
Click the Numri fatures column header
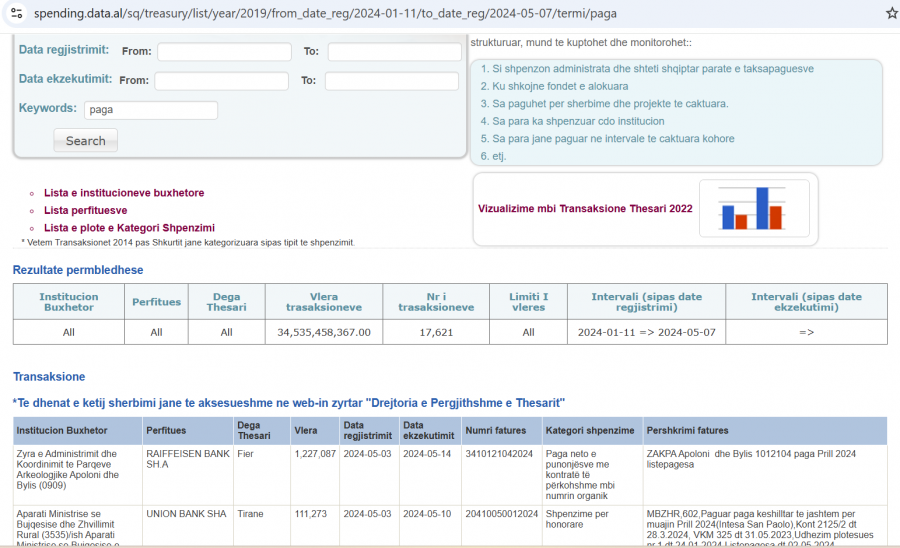pos(502,431)
